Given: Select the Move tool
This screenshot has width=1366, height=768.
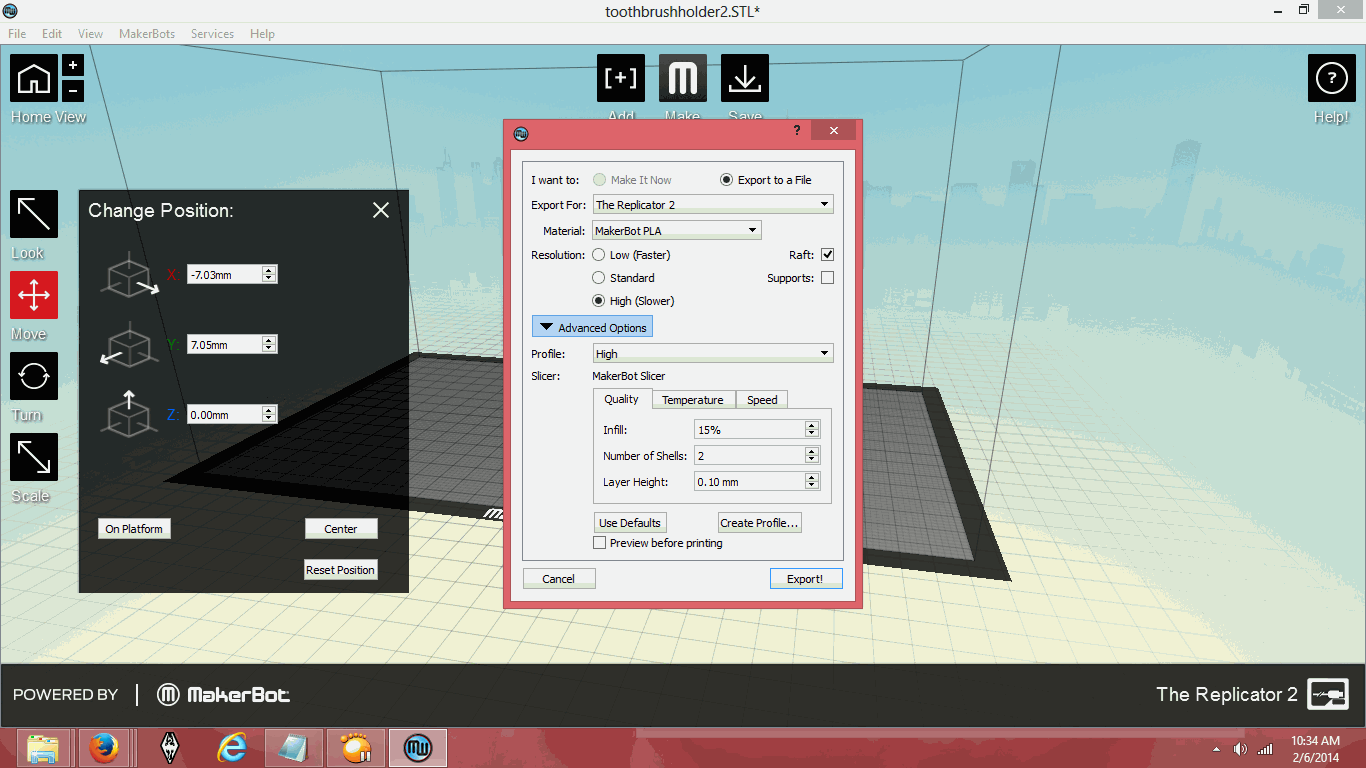Looking at the screenshot, I should [x=34, y=295].
